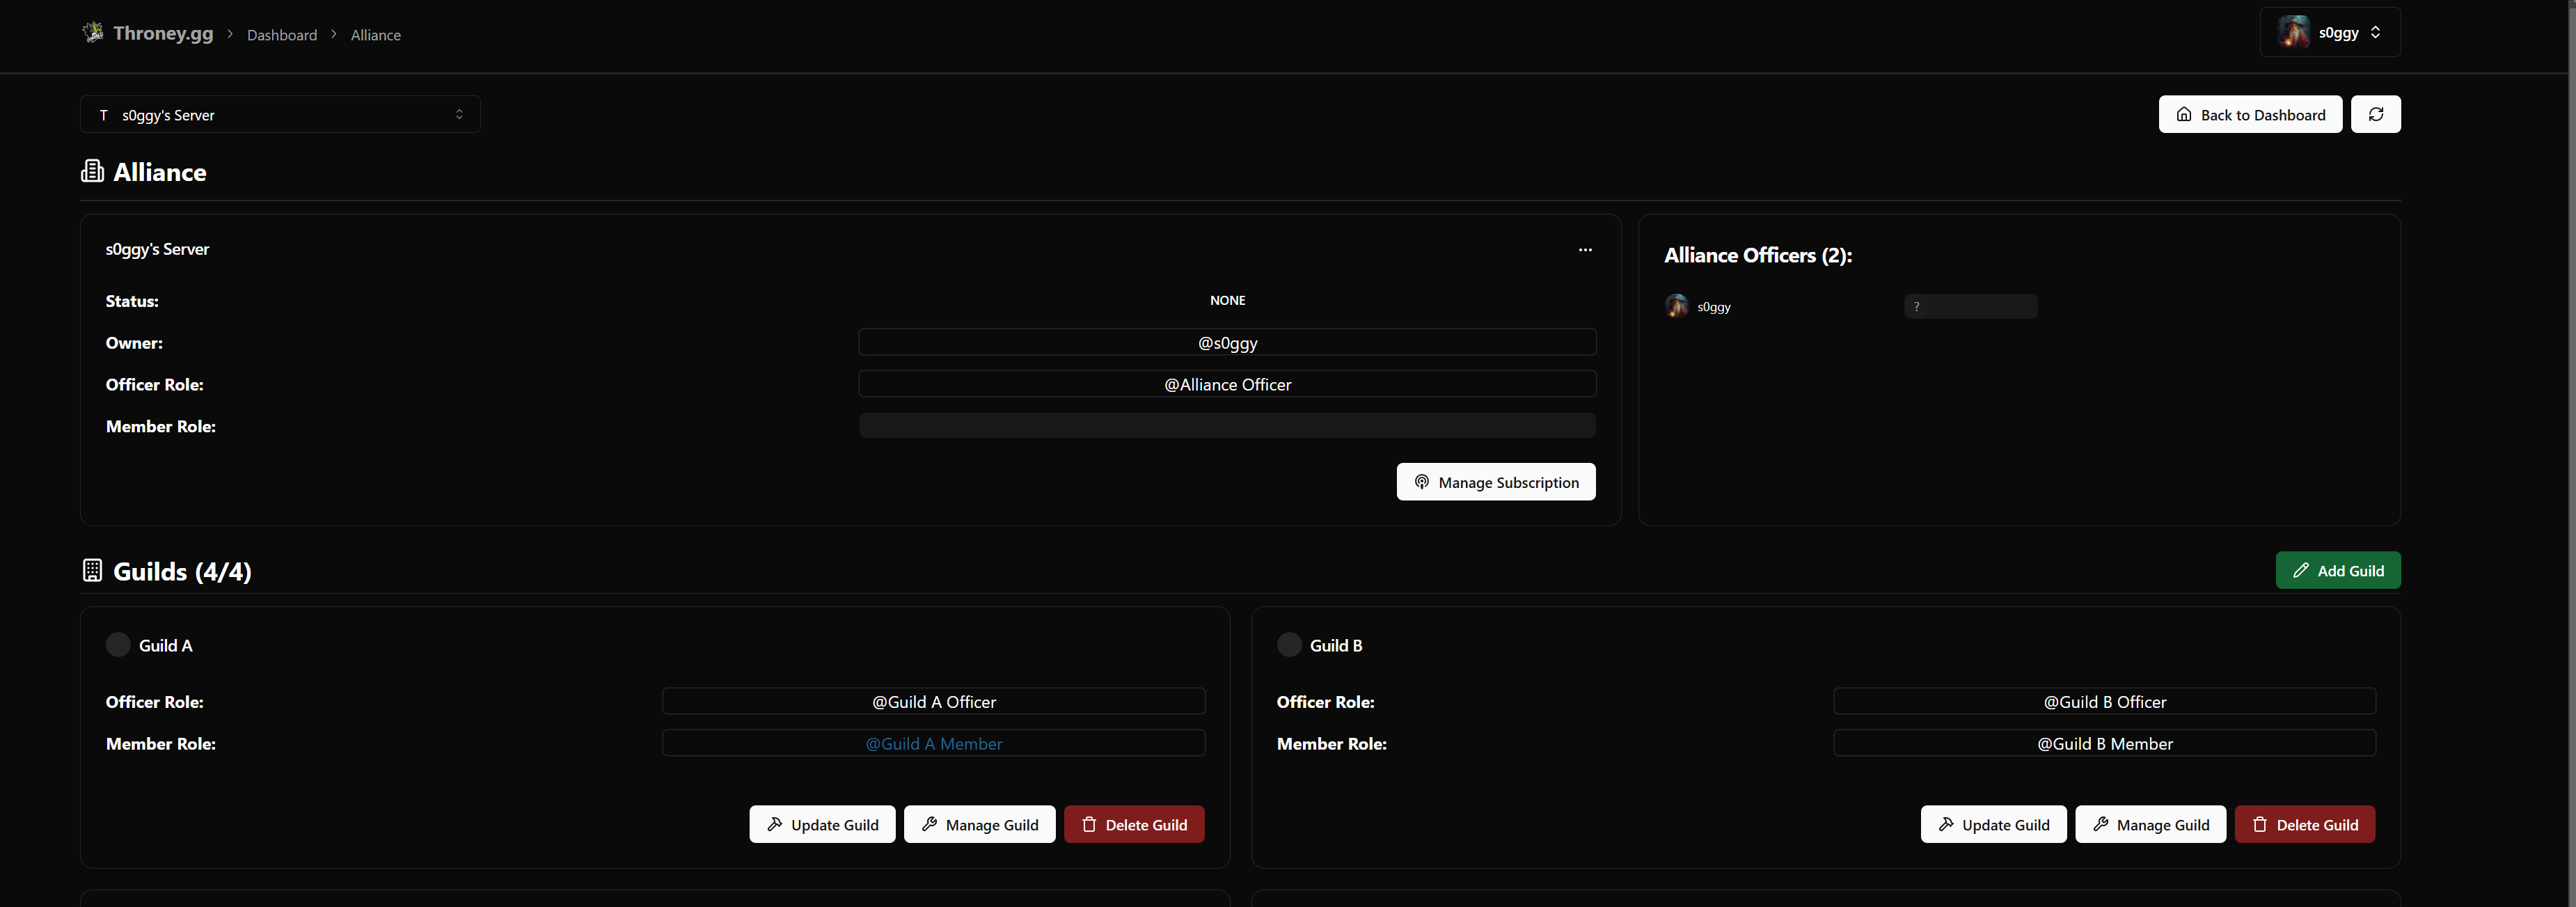Click Manage Guild for Guild B
The height and width of the screenshot is (907, 2576).
tap(2149, 824)
